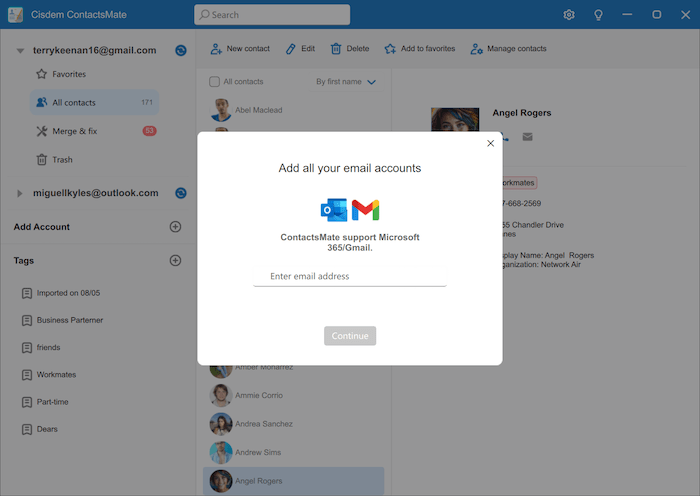Click the Enter email address field

point(349,276)
